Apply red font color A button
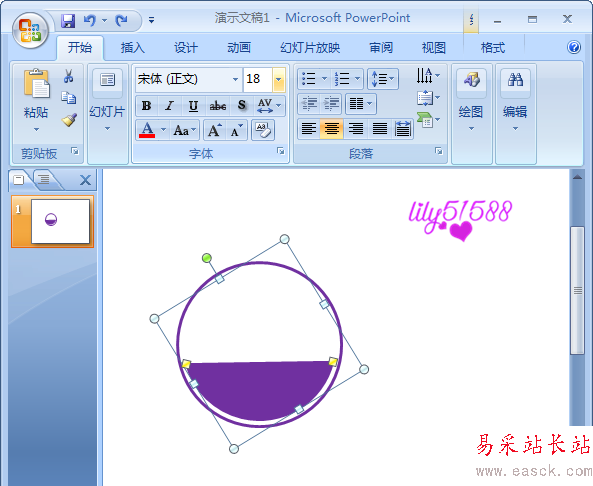Image resolution: width=593 pixels, height=486 pixels. point(147,130)
